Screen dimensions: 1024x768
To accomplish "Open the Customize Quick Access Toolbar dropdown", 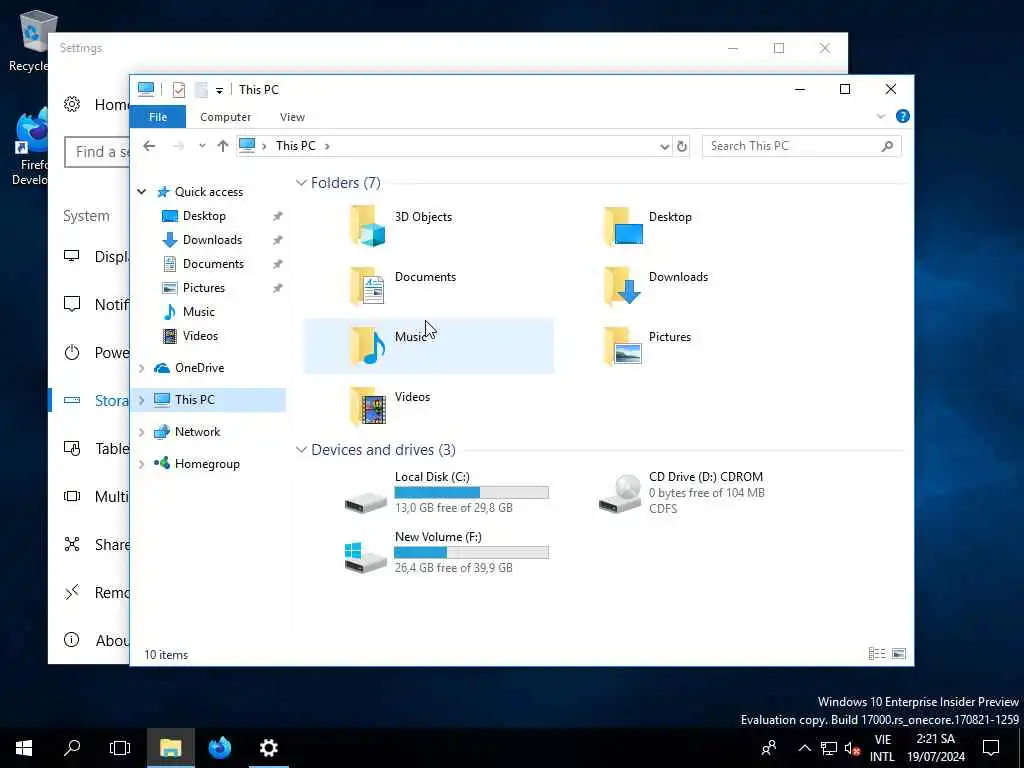I will [219, 90].
